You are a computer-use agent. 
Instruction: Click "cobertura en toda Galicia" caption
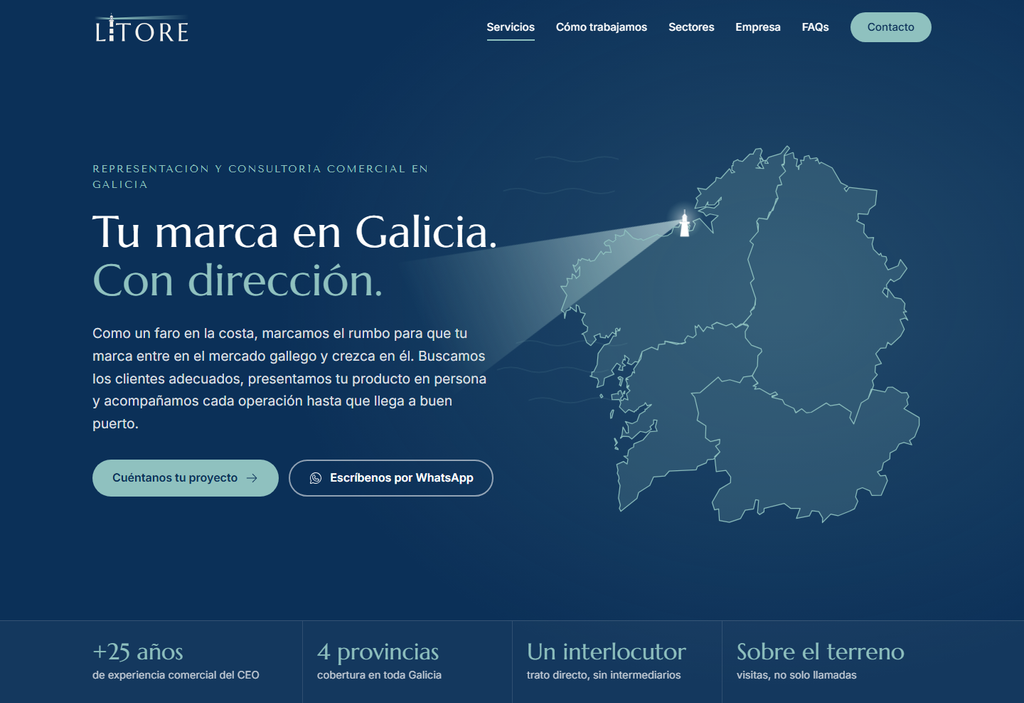(379, 675)
